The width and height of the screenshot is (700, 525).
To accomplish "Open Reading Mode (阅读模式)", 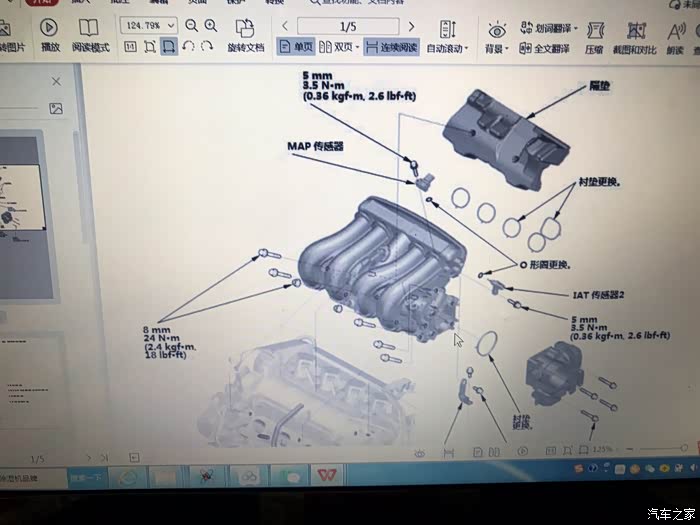I will coord(90,28).
